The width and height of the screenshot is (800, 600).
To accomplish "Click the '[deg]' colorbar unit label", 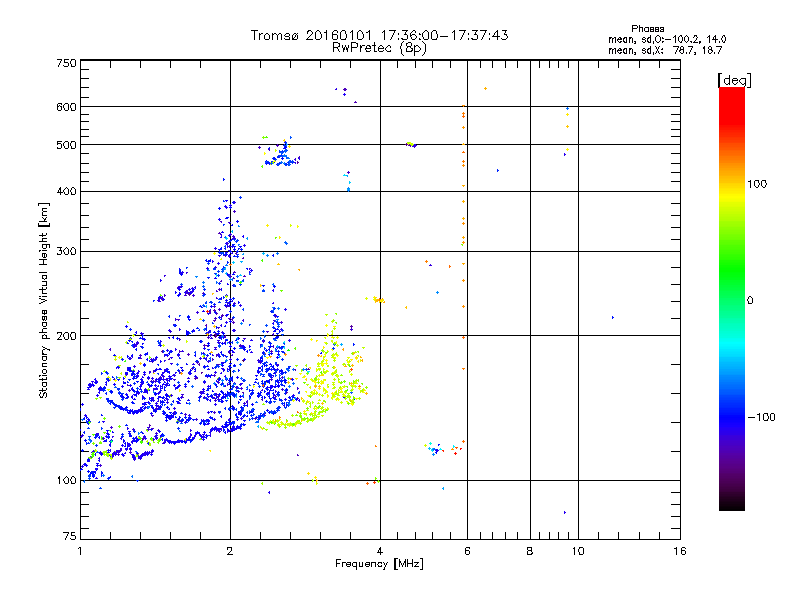I will 734,80.
